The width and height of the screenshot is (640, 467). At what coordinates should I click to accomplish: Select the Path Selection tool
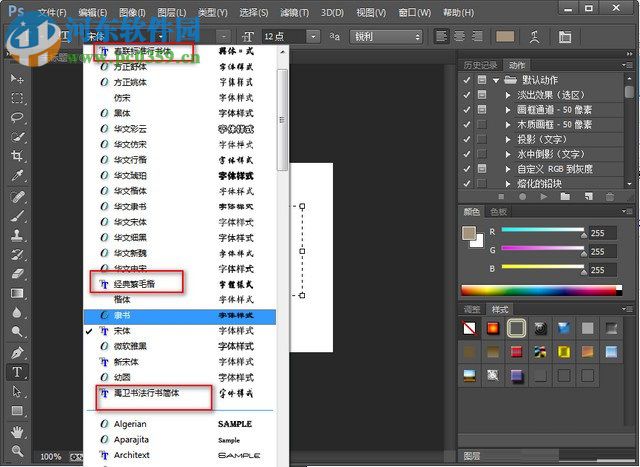click(17, 391)
